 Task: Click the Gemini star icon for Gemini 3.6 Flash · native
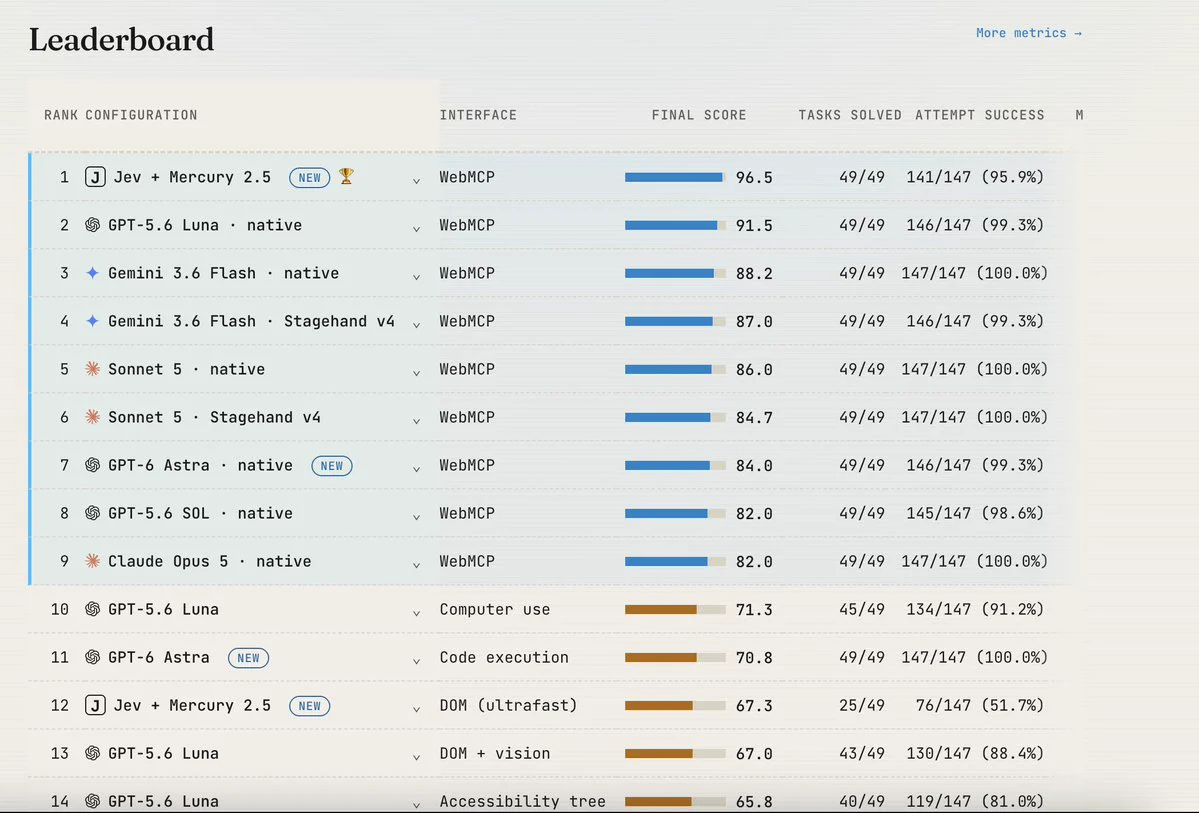point(93,273)
